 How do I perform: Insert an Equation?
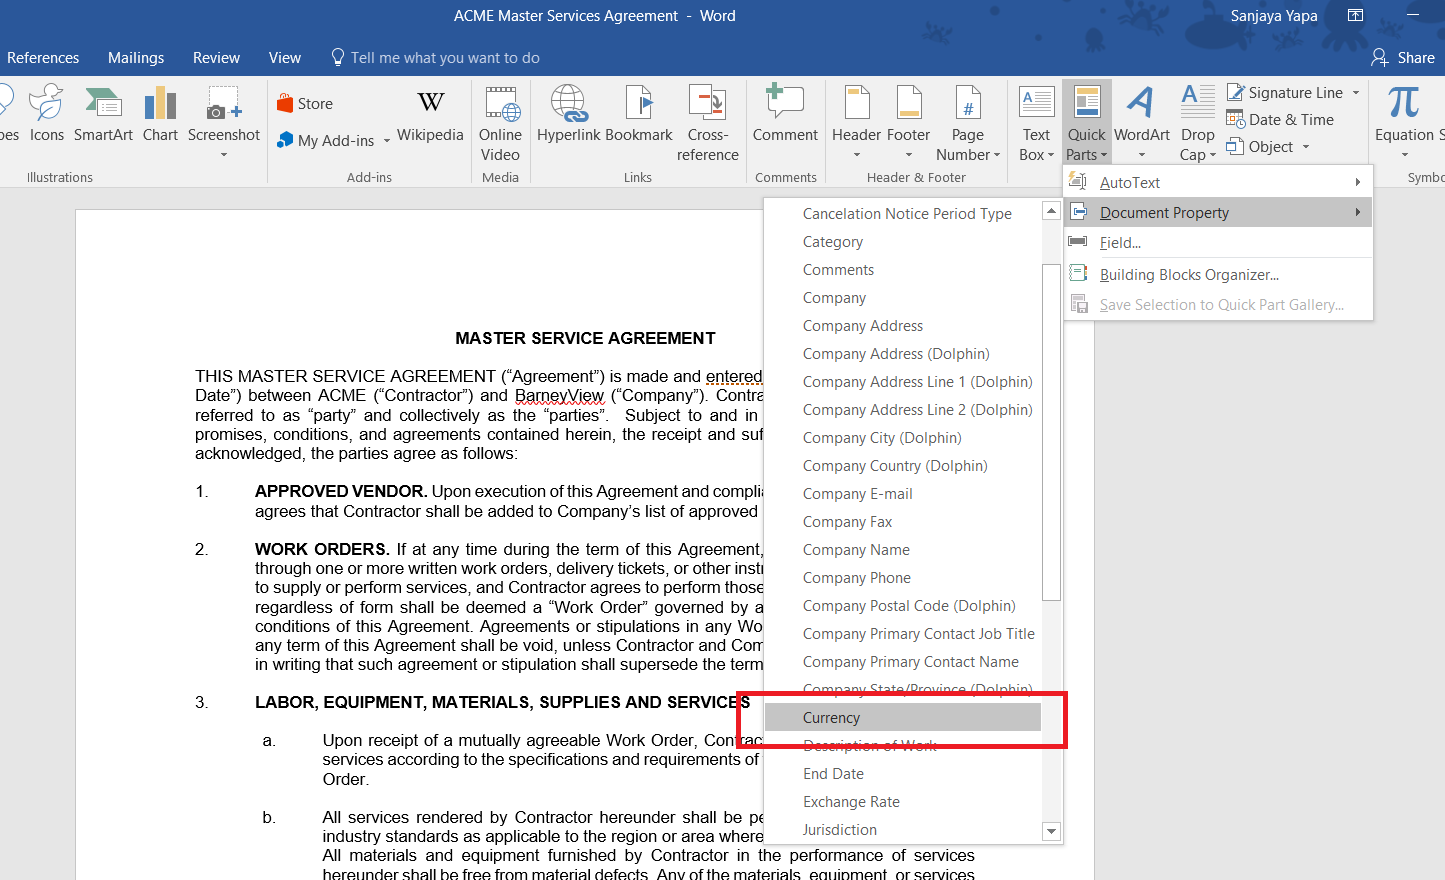pos(1404,122)
